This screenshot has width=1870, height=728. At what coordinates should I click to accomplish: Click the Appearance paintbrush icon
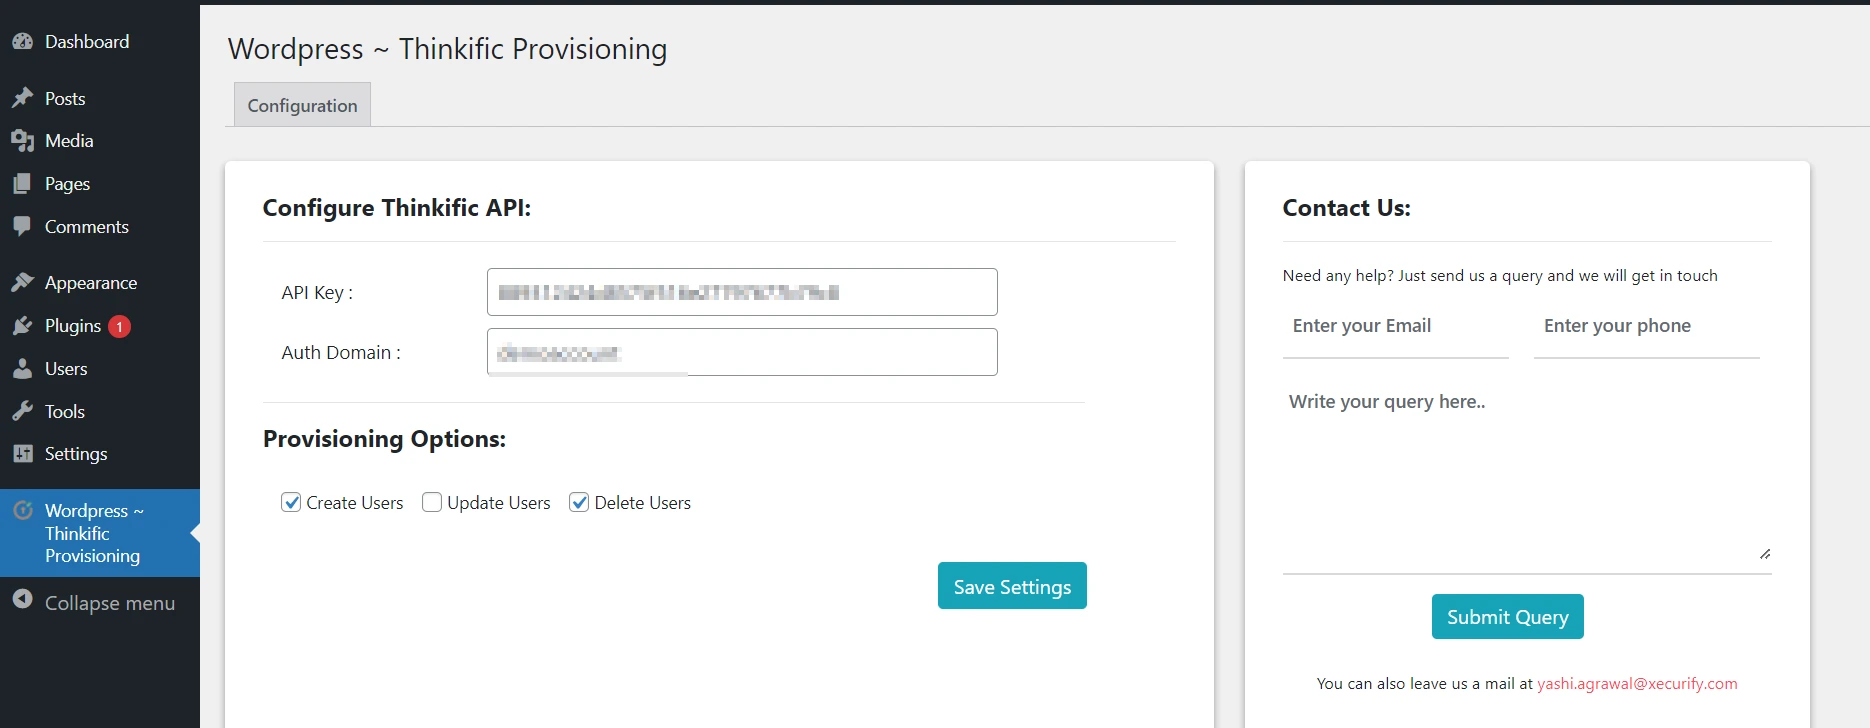coord(22,283)
